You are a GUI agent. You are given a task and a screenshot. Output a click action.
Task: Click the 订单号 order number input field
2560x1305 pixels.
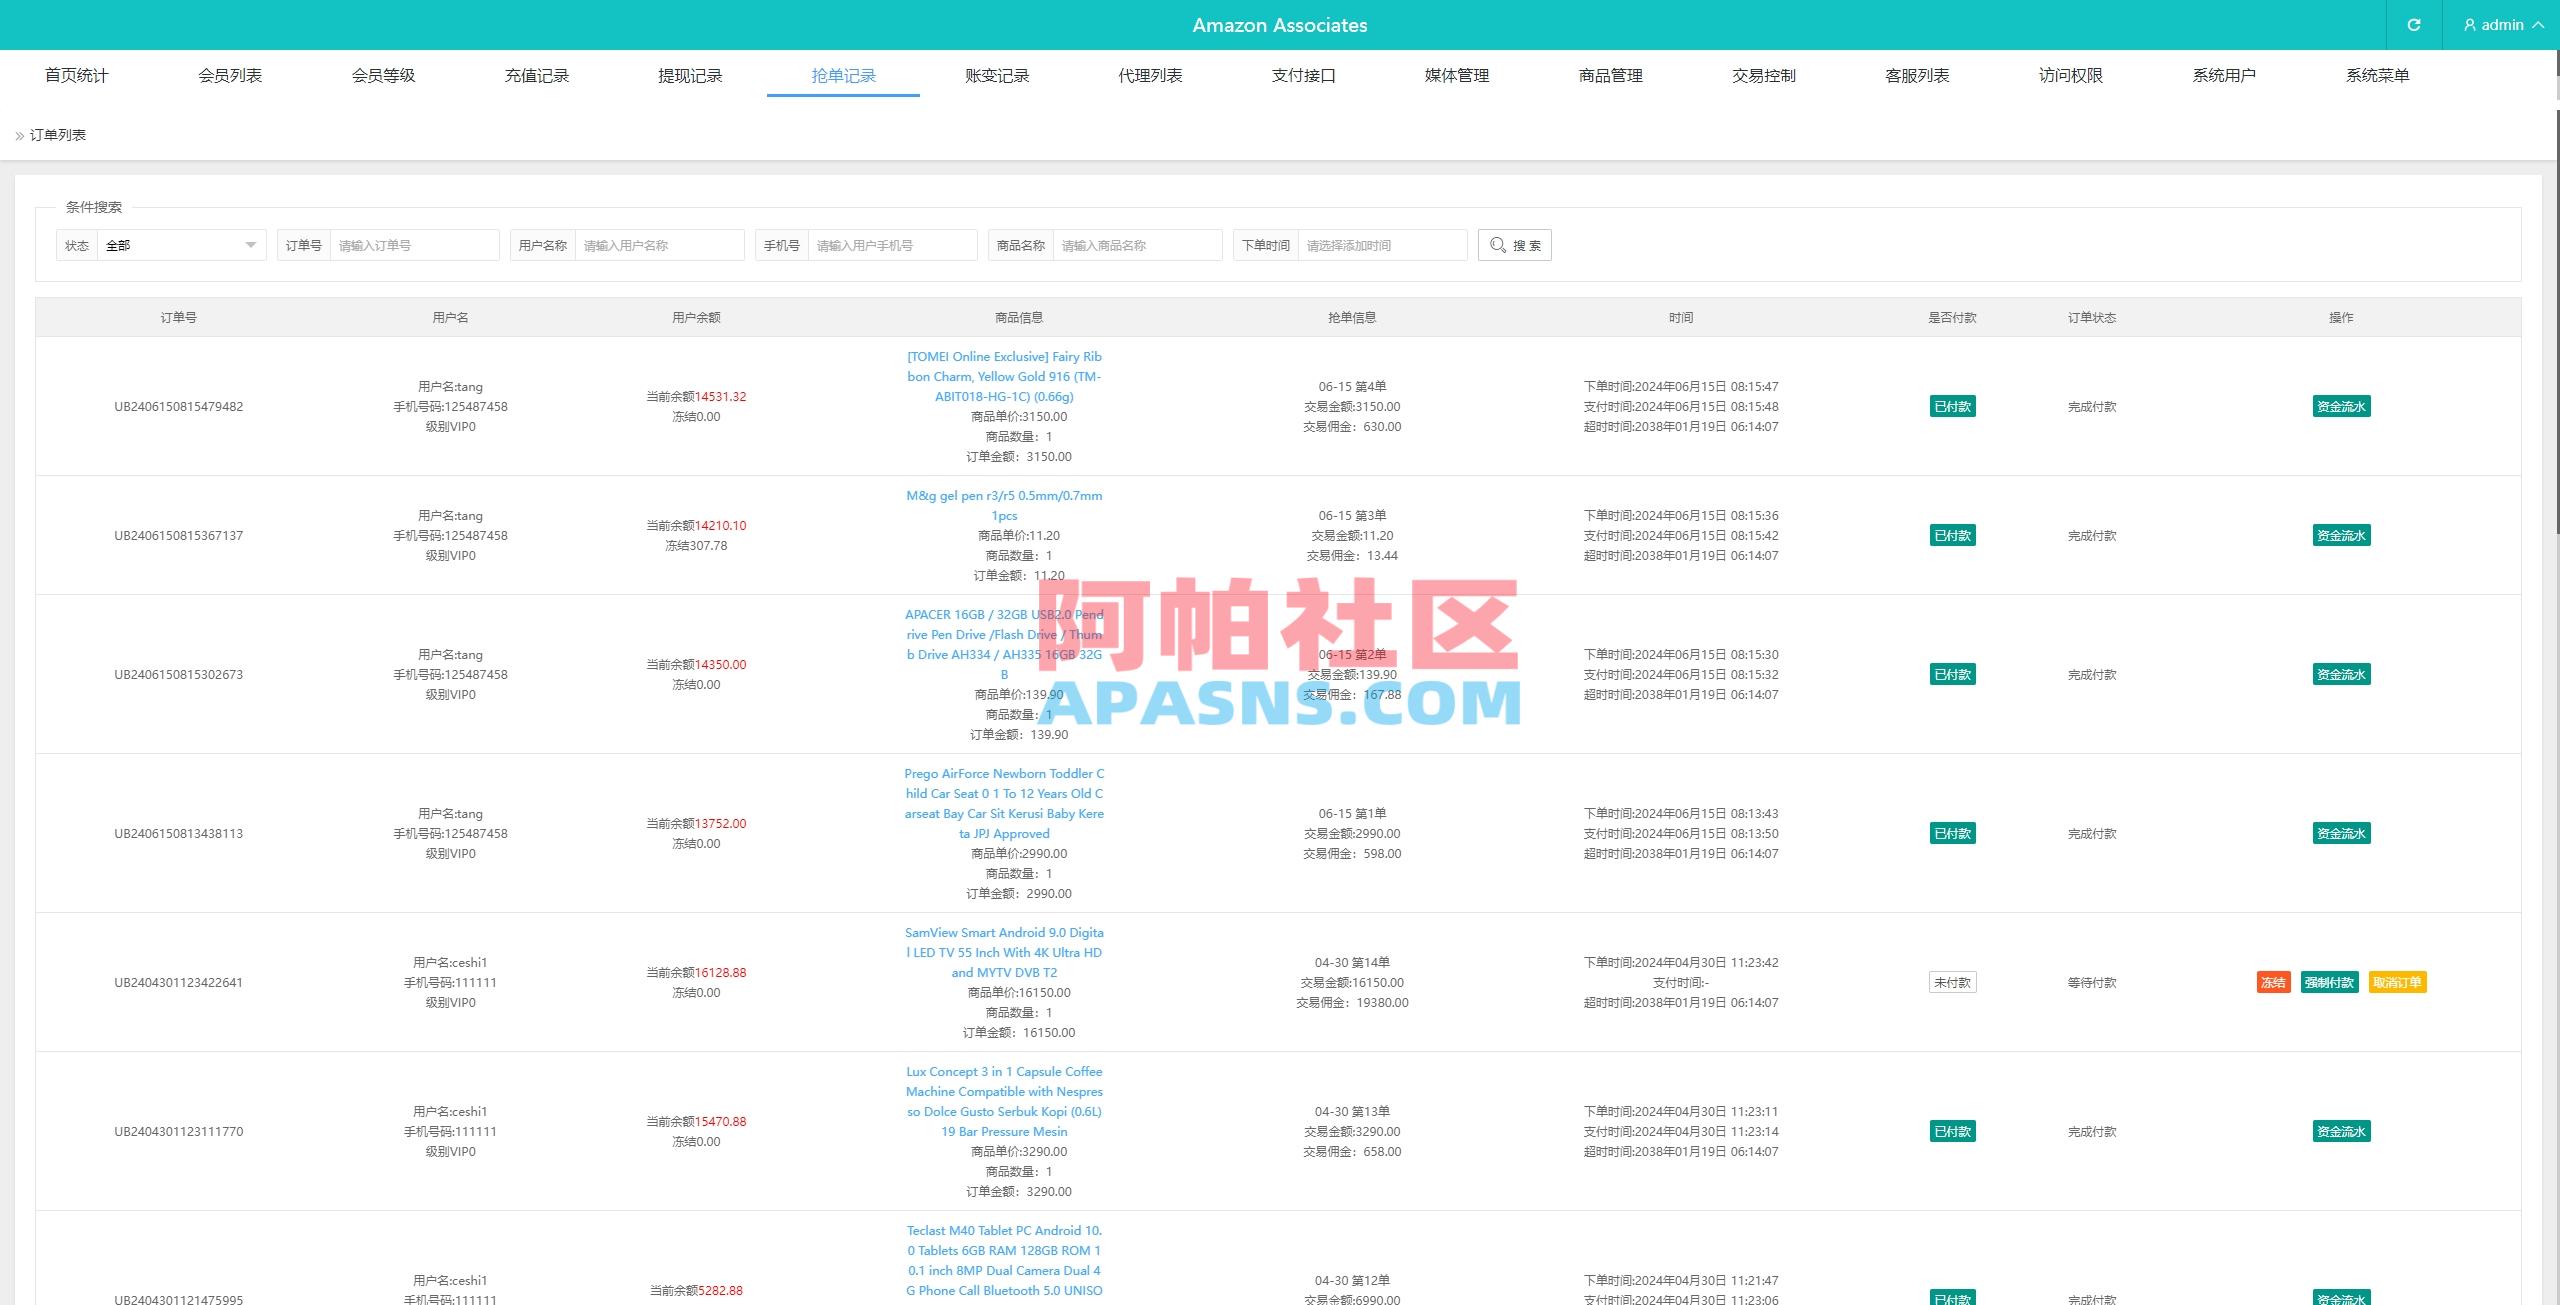tap(414, 244)
